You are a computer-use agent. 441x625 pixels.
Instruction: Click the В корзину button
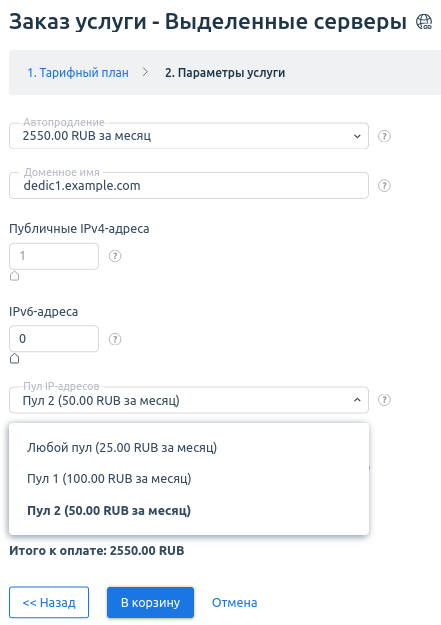[x=150, y=602]
